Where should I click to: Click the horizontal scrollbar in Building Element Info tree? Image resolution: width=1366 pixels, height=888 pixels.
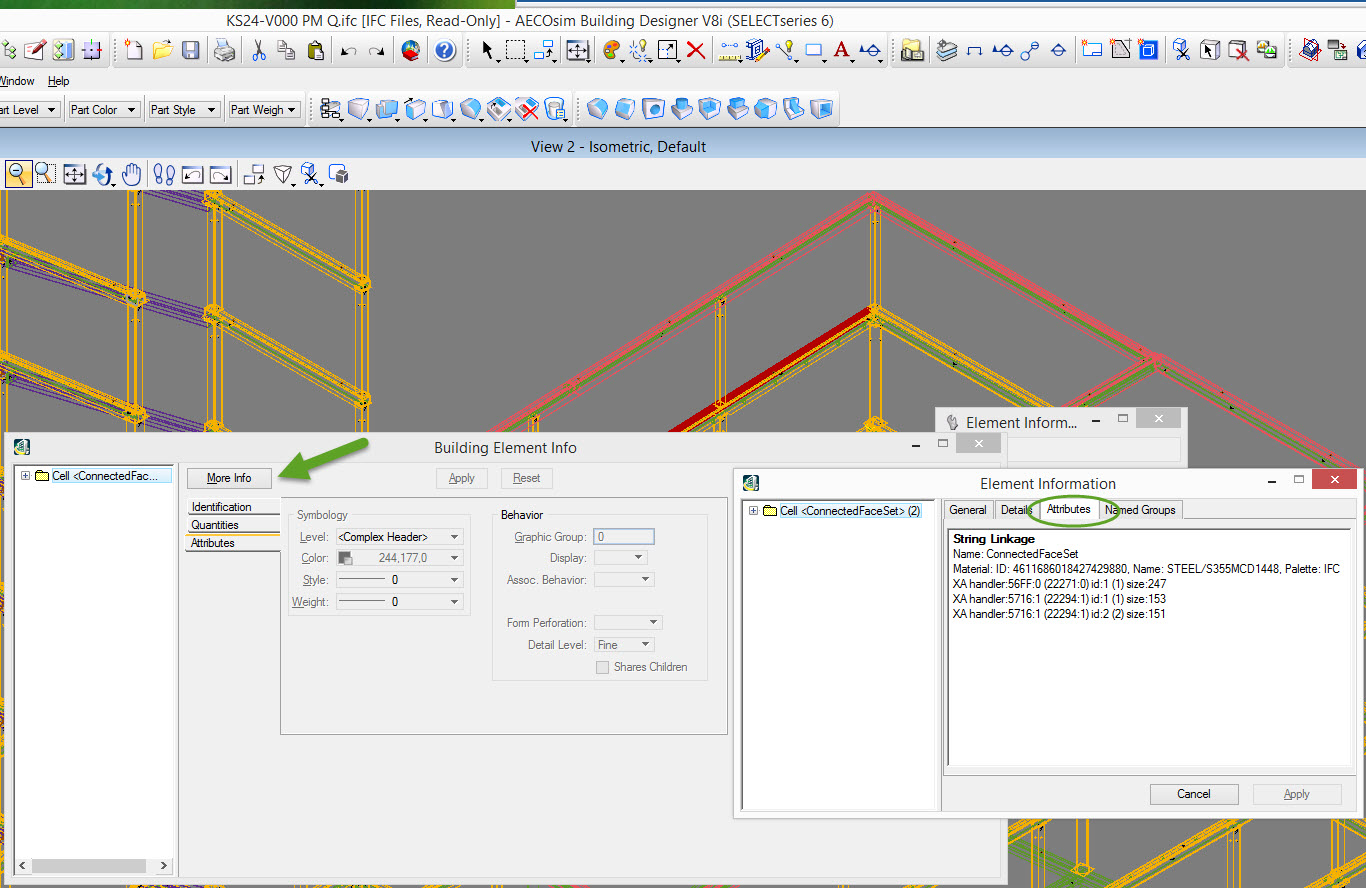pos(91,866)
